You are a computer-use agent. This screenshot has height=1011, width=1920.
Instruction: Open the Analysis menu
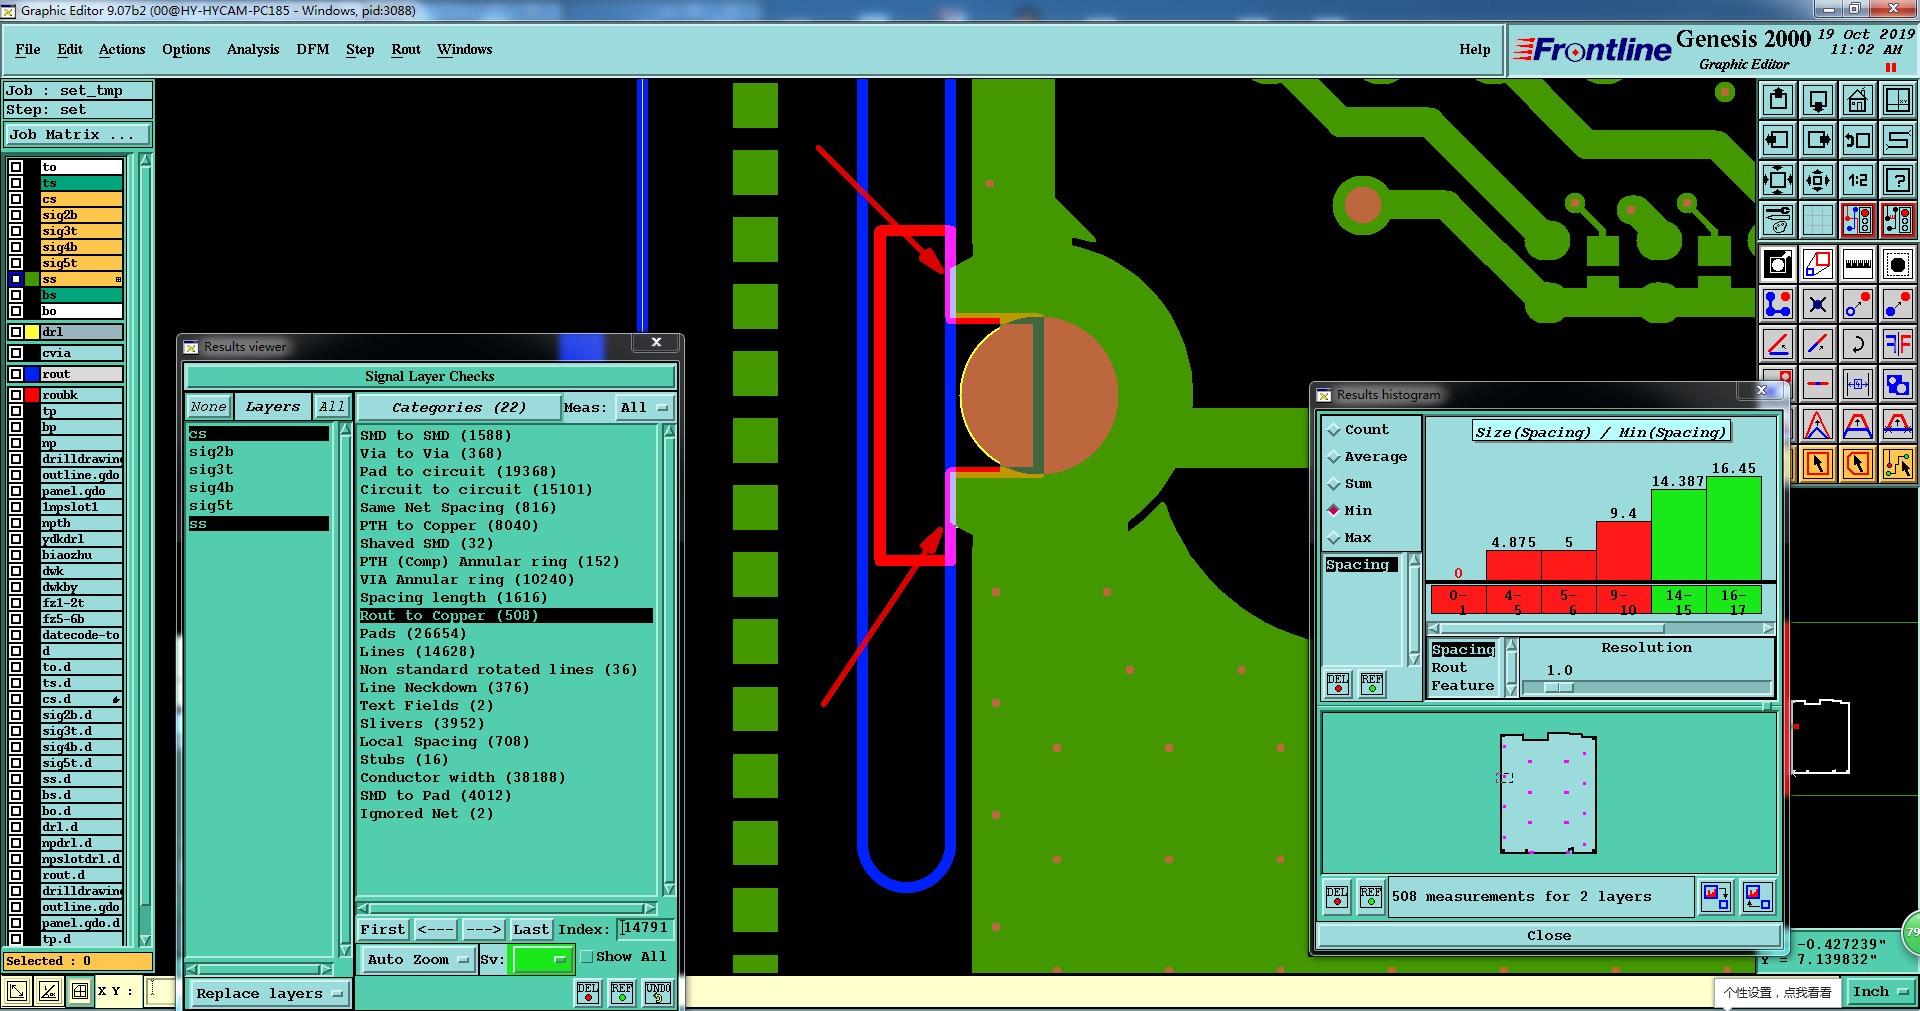coord(253,49)
